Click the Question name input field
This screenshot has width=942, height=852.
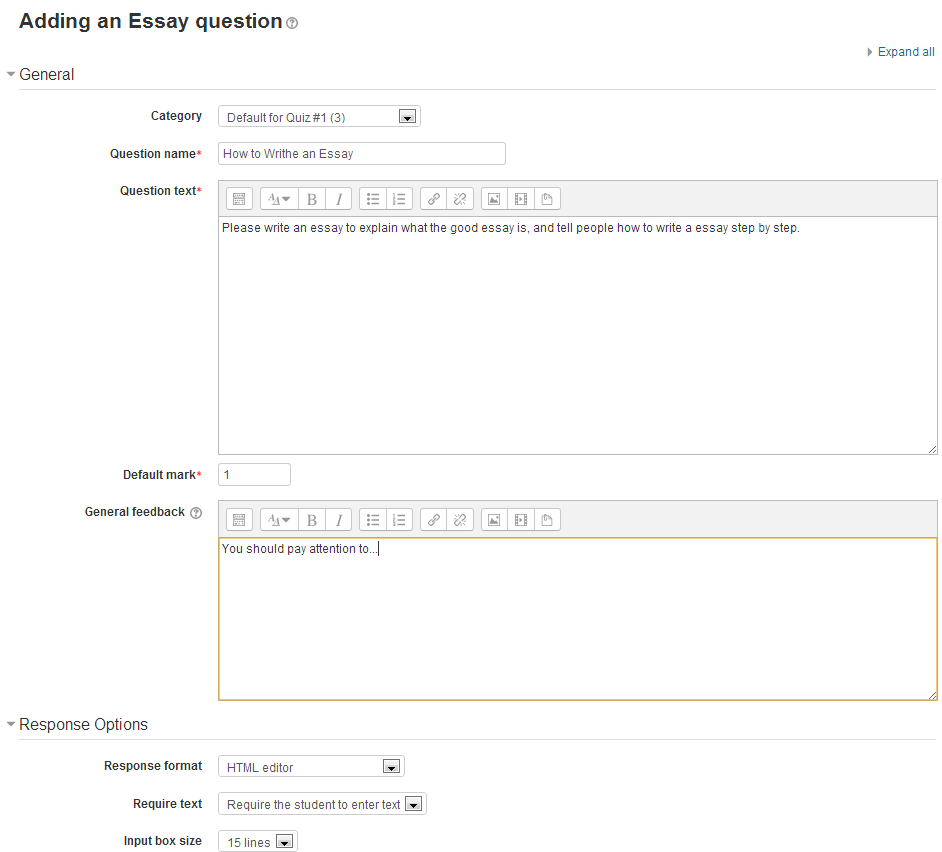(362, 154)
